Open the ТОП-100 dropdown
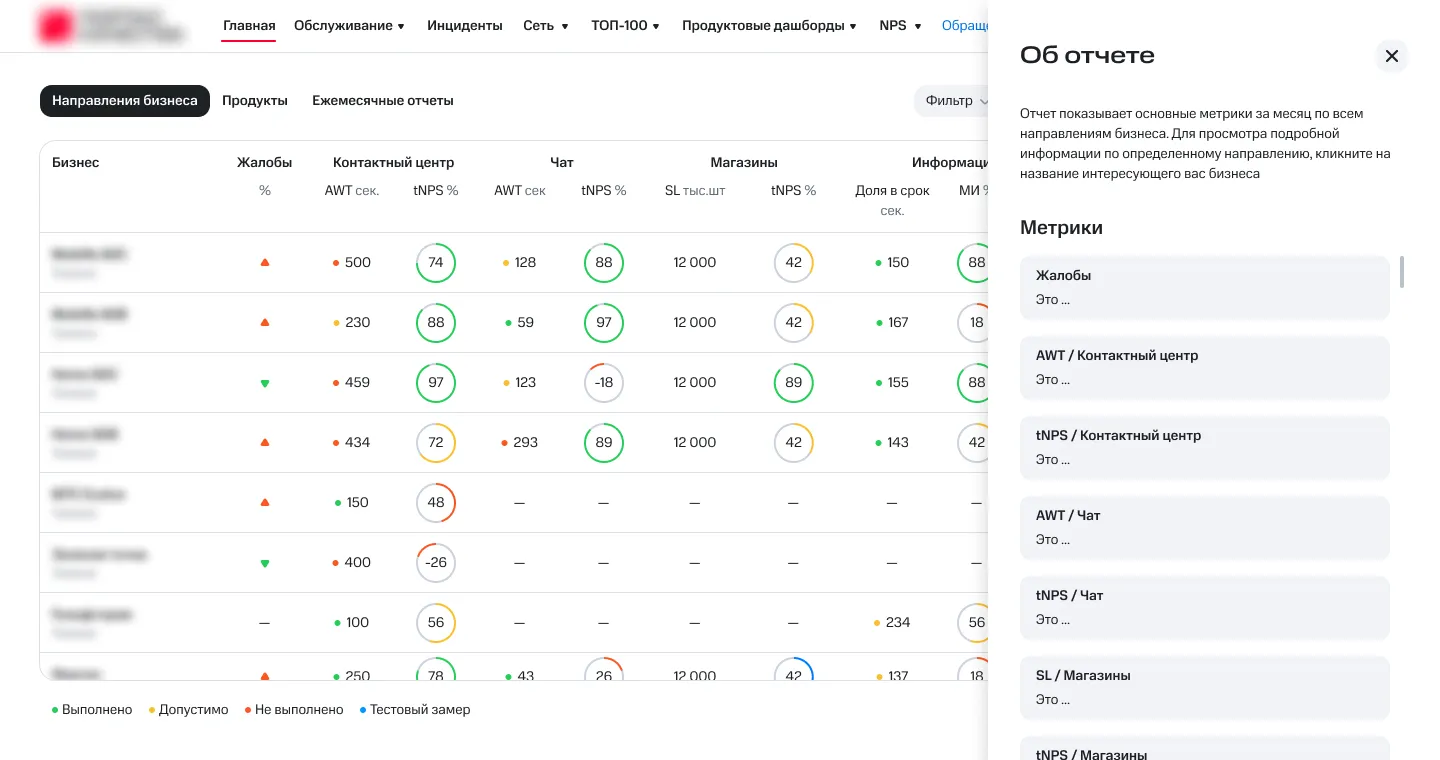This screenshot has height=760, width=1440. point(625,26)
